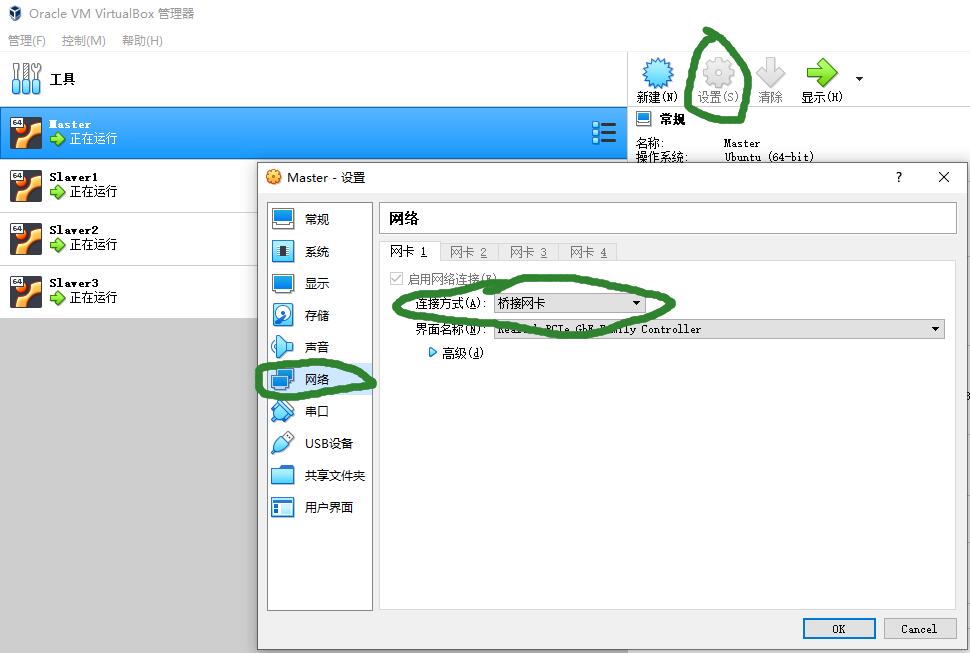970x653 pixels.
Task: Click the Cancel button
Action: point(919,629)
